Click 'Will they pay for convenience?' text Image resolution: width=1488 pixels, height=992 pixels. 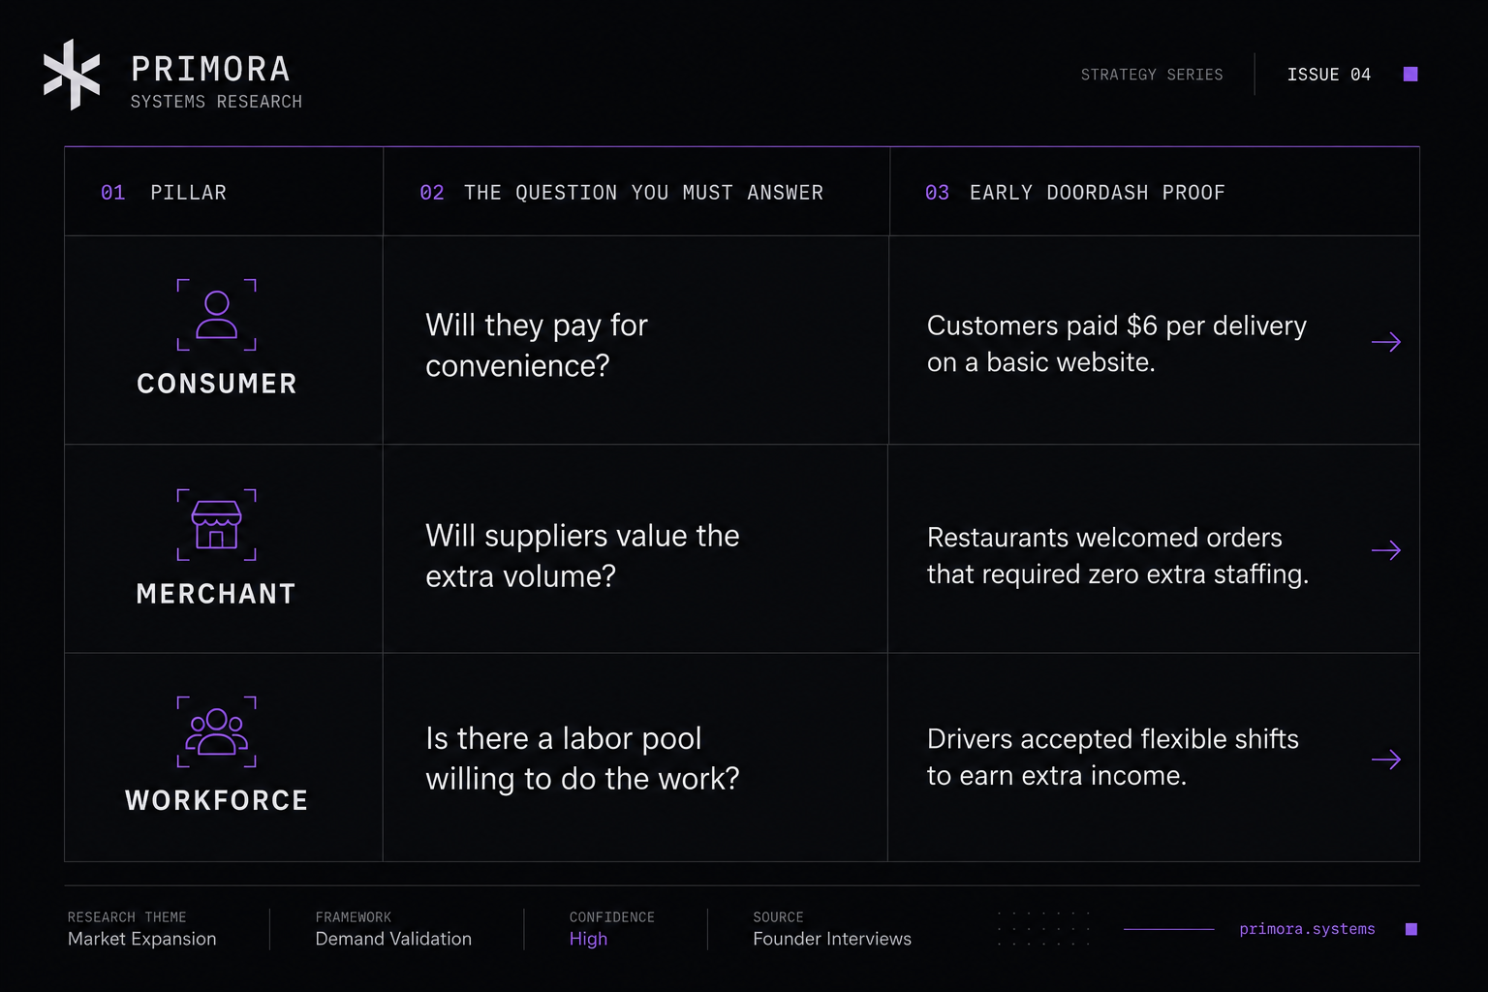[x=537, y=345]
